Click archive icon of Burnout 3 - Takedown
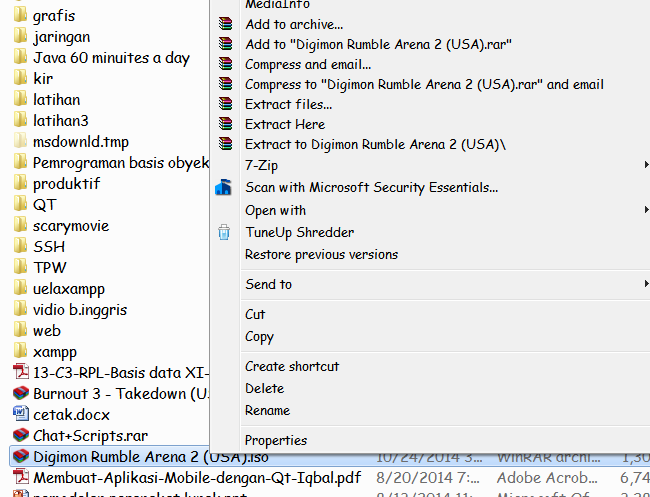The image size is (650, 497). 21,393
